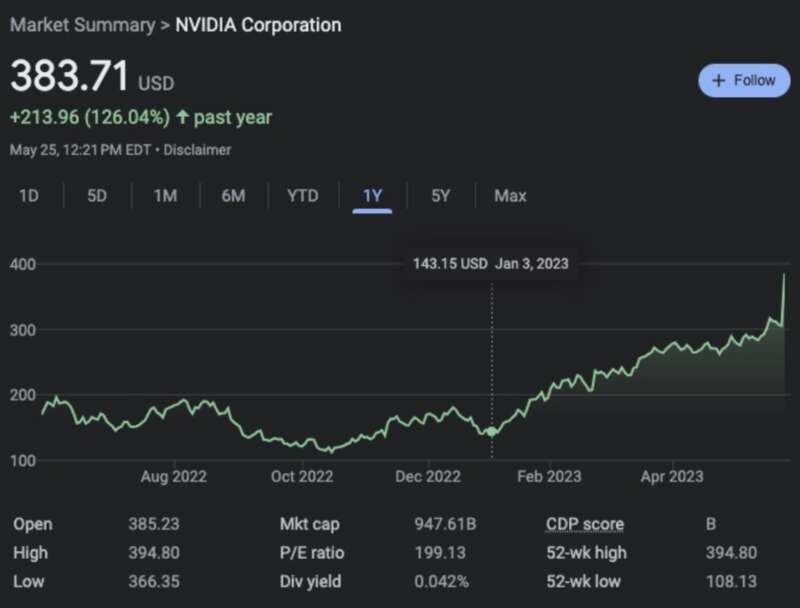Image resolution: width=800 pixels, height=608 pixels.
Task: Switch chart to 5D range
Action: pyautogui.click(x=97, y=196)
